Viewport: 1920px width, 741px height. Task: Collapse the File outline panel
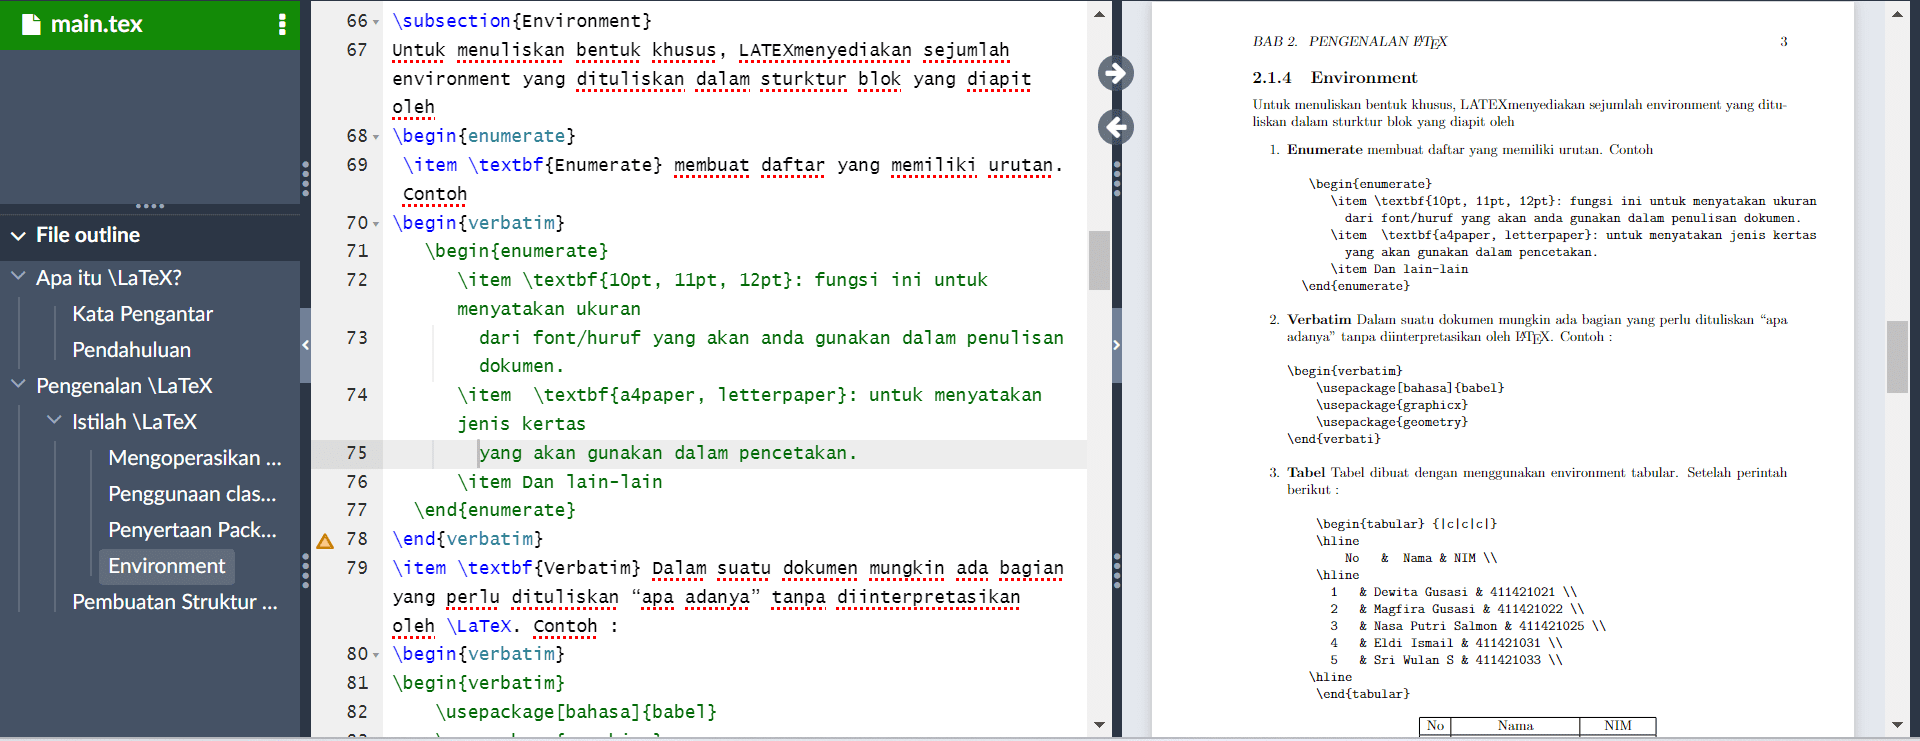pos(18,236)
